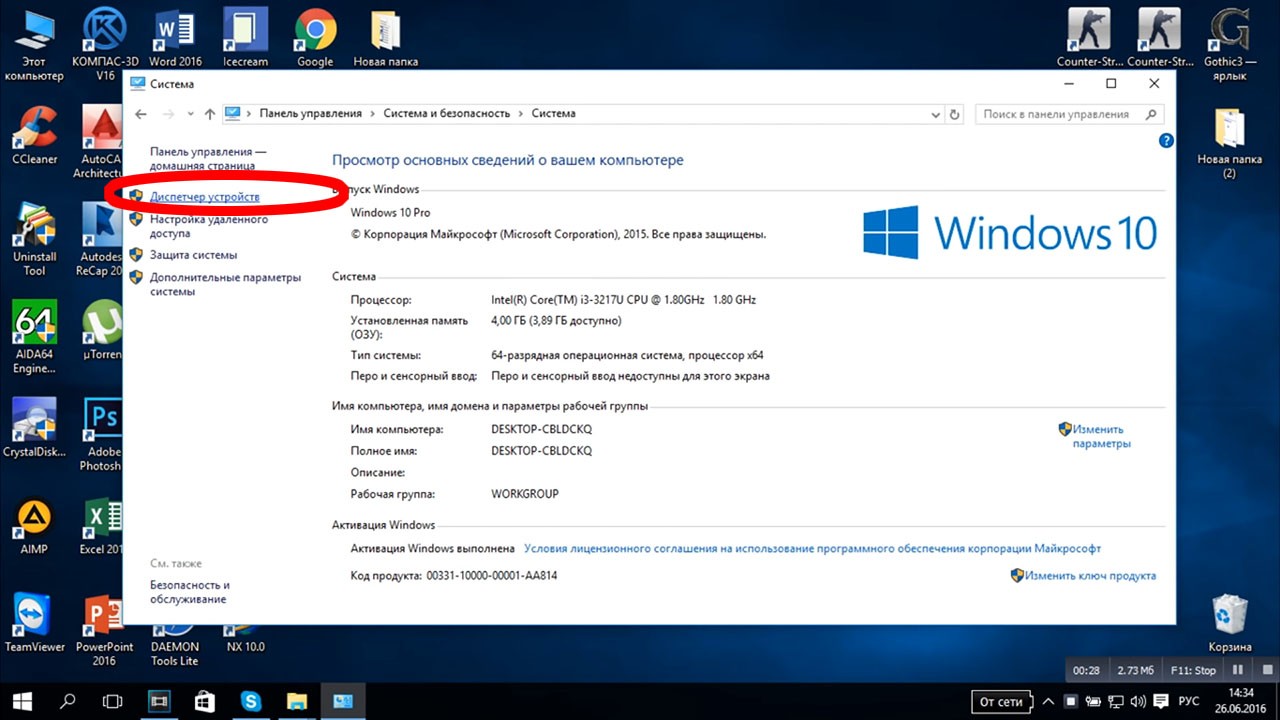Select Панель управления breadcrumb
The height and width of the screenshot is (720, 1280).
[x=310, y=114]
